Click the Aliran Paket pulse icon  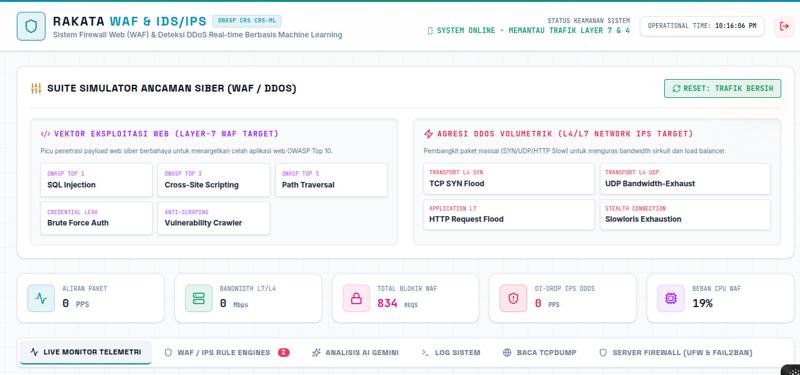pyautogui.click(x=41, y=298)
